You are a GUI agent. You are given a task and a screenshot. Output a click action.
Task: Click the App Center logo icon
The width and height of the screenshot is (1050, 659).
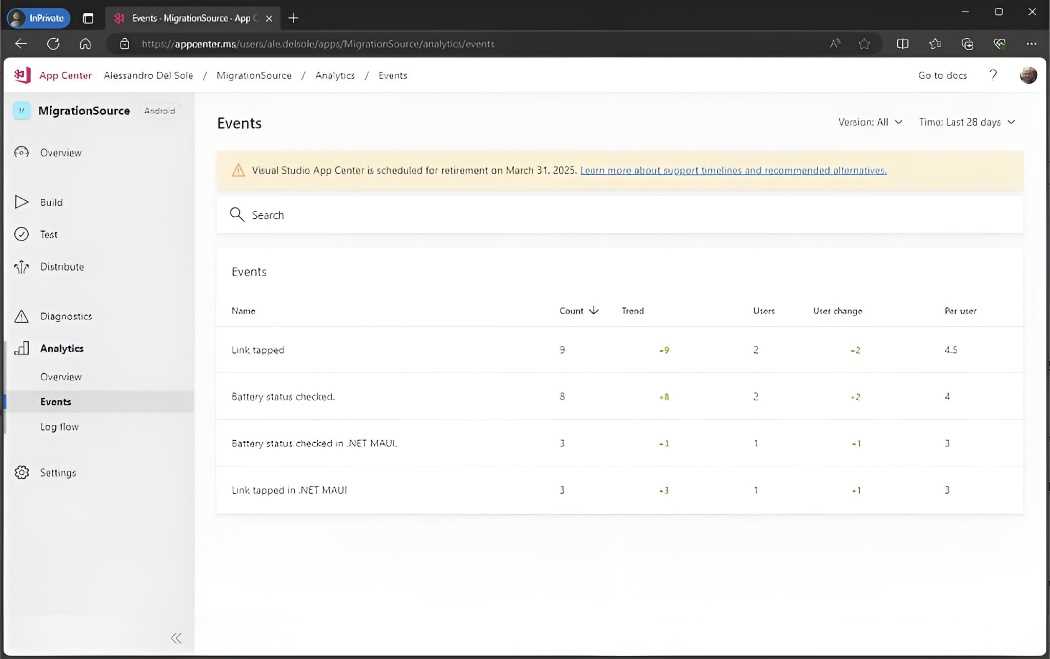(x=20, y=75)
